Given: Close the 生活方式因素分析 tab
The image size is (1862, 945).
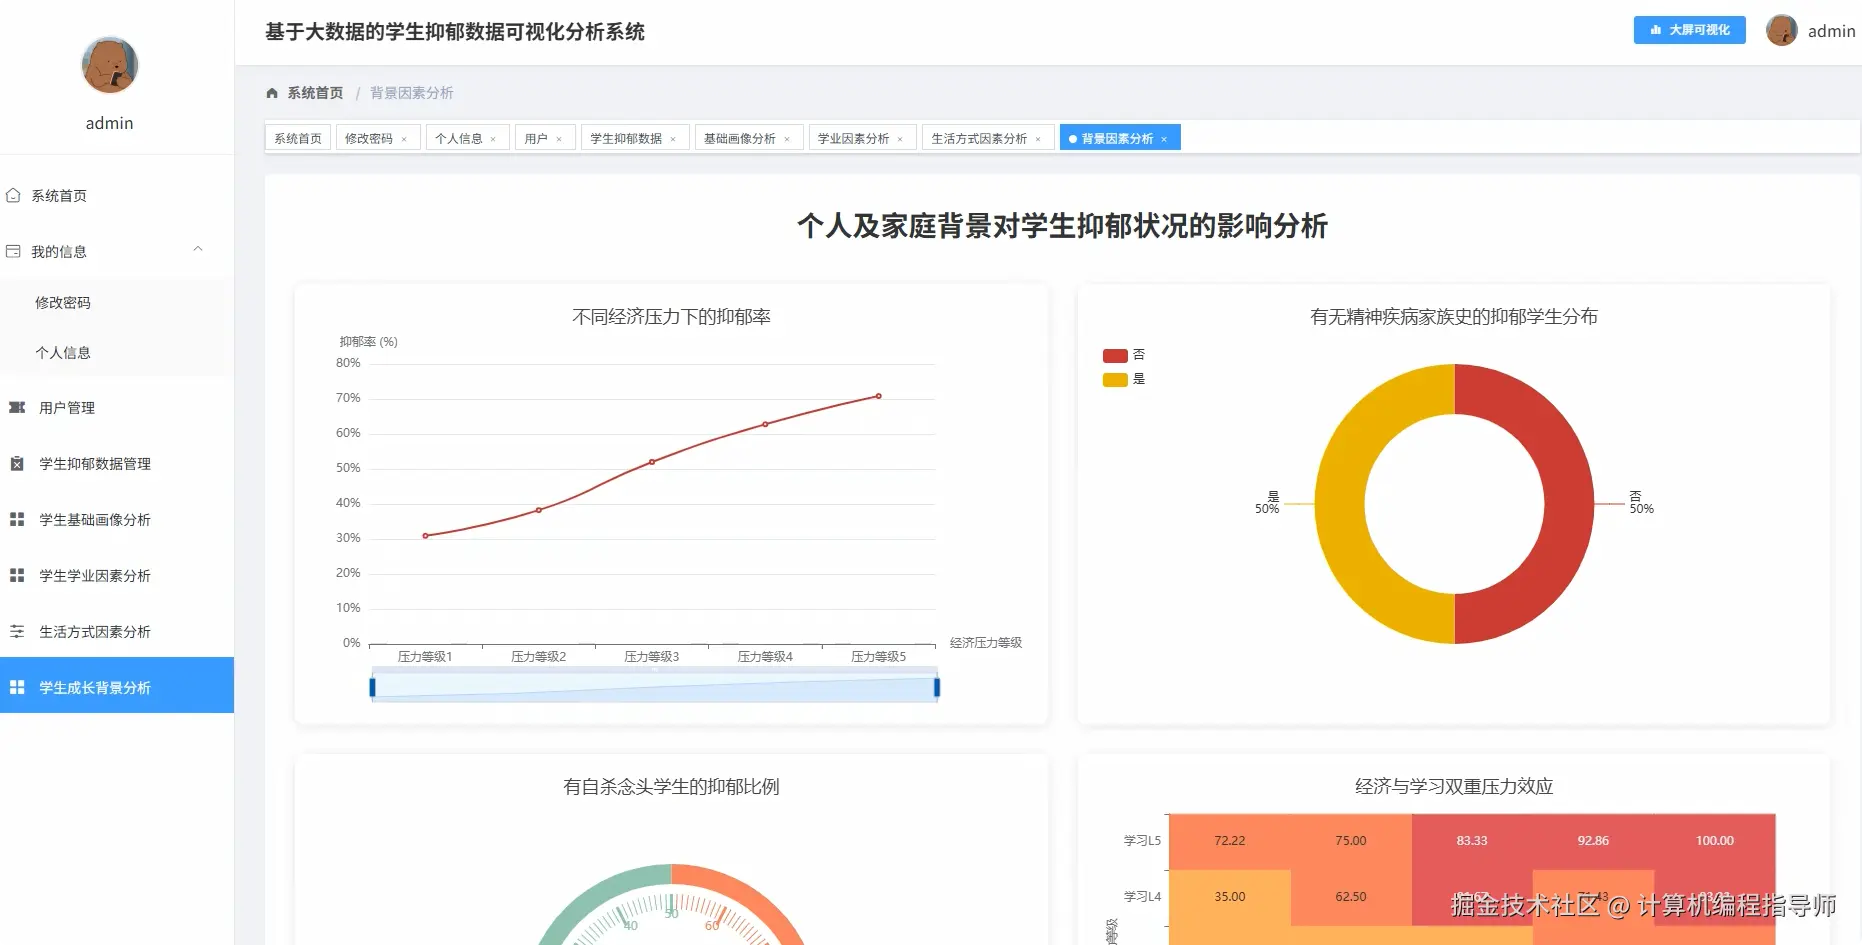Looking at the screenshot, I should 1038,139.
